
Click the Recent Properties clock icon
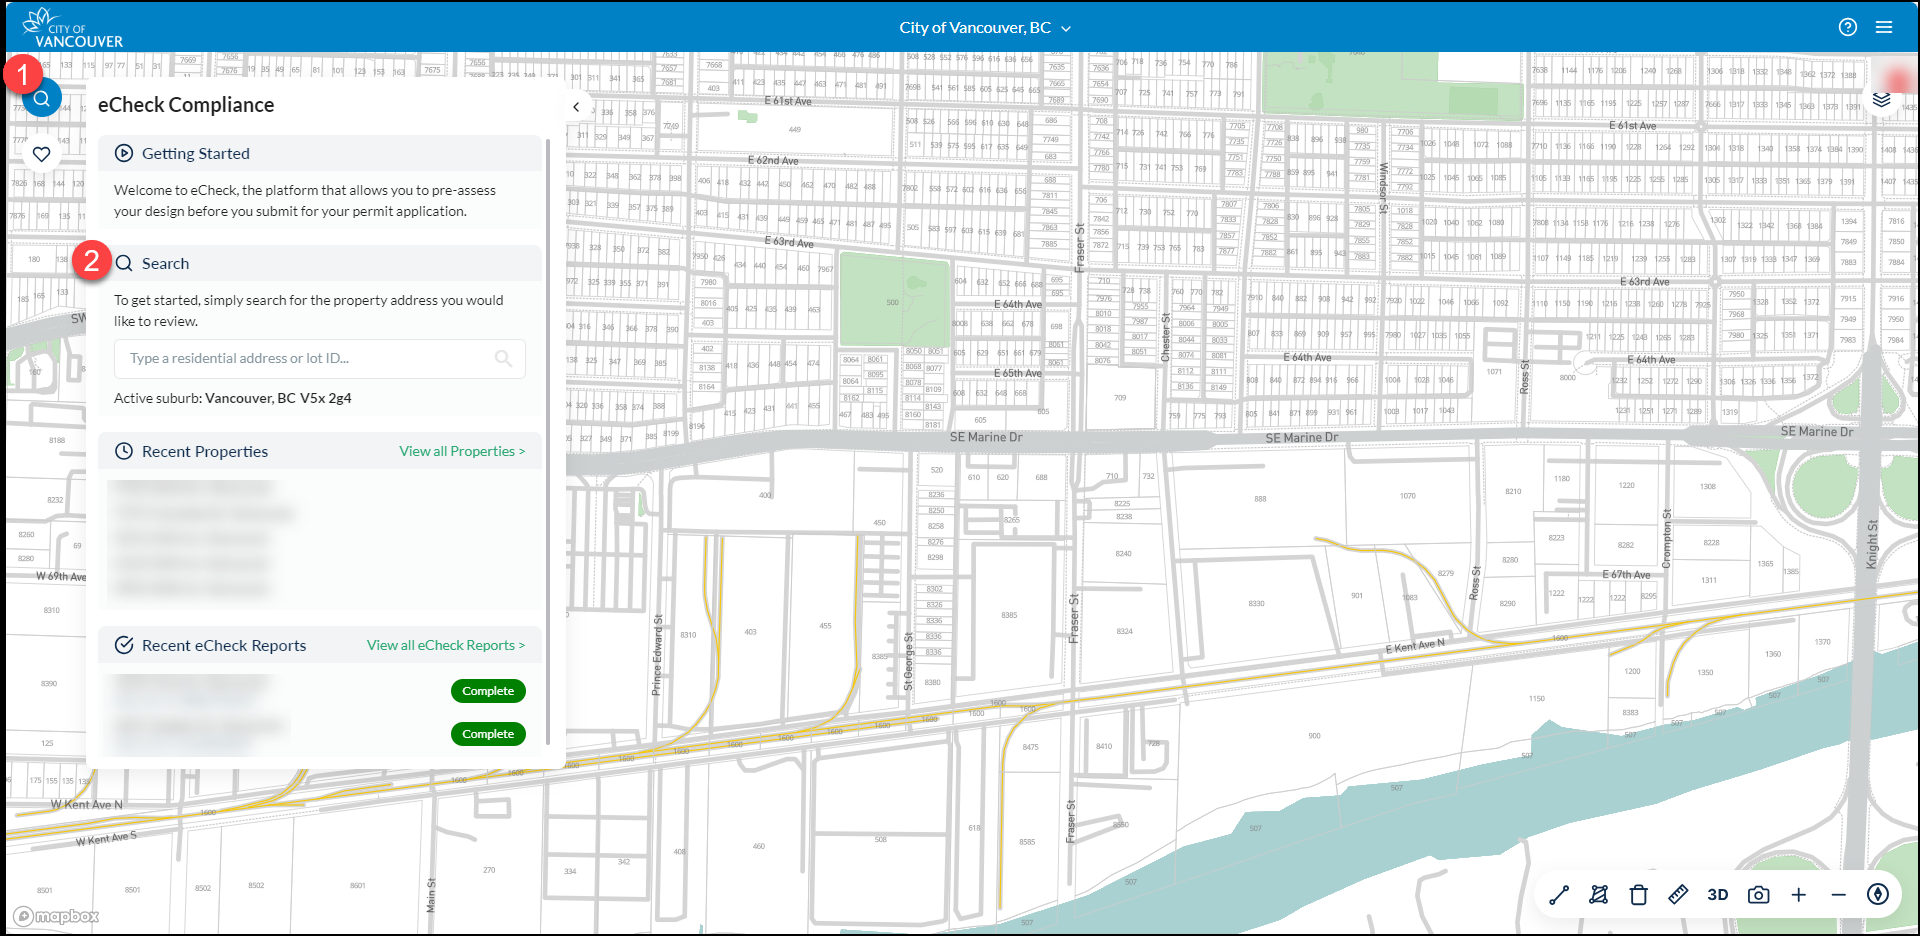tap(124, 451)
